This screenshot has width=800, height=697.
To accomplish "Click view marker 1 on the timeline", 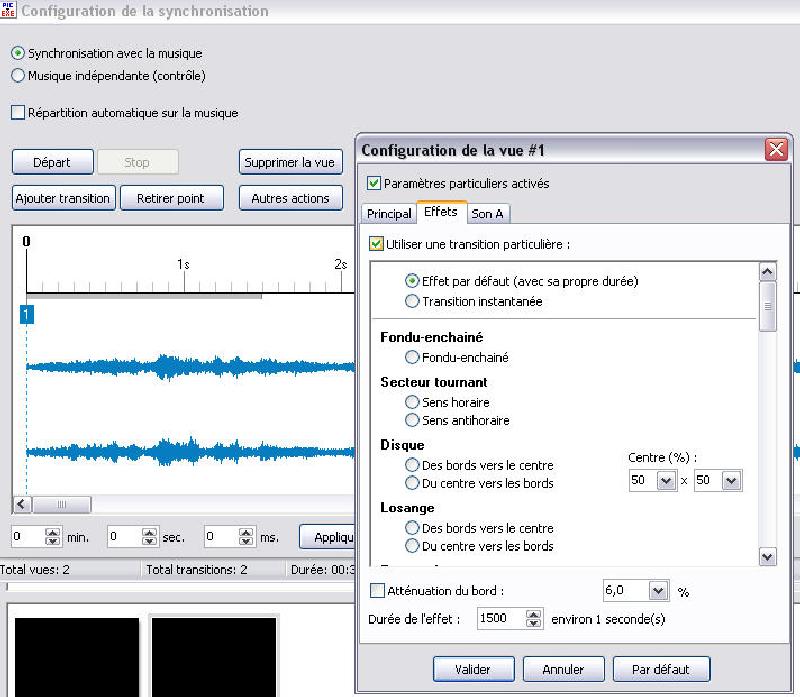I will point(27,314).
